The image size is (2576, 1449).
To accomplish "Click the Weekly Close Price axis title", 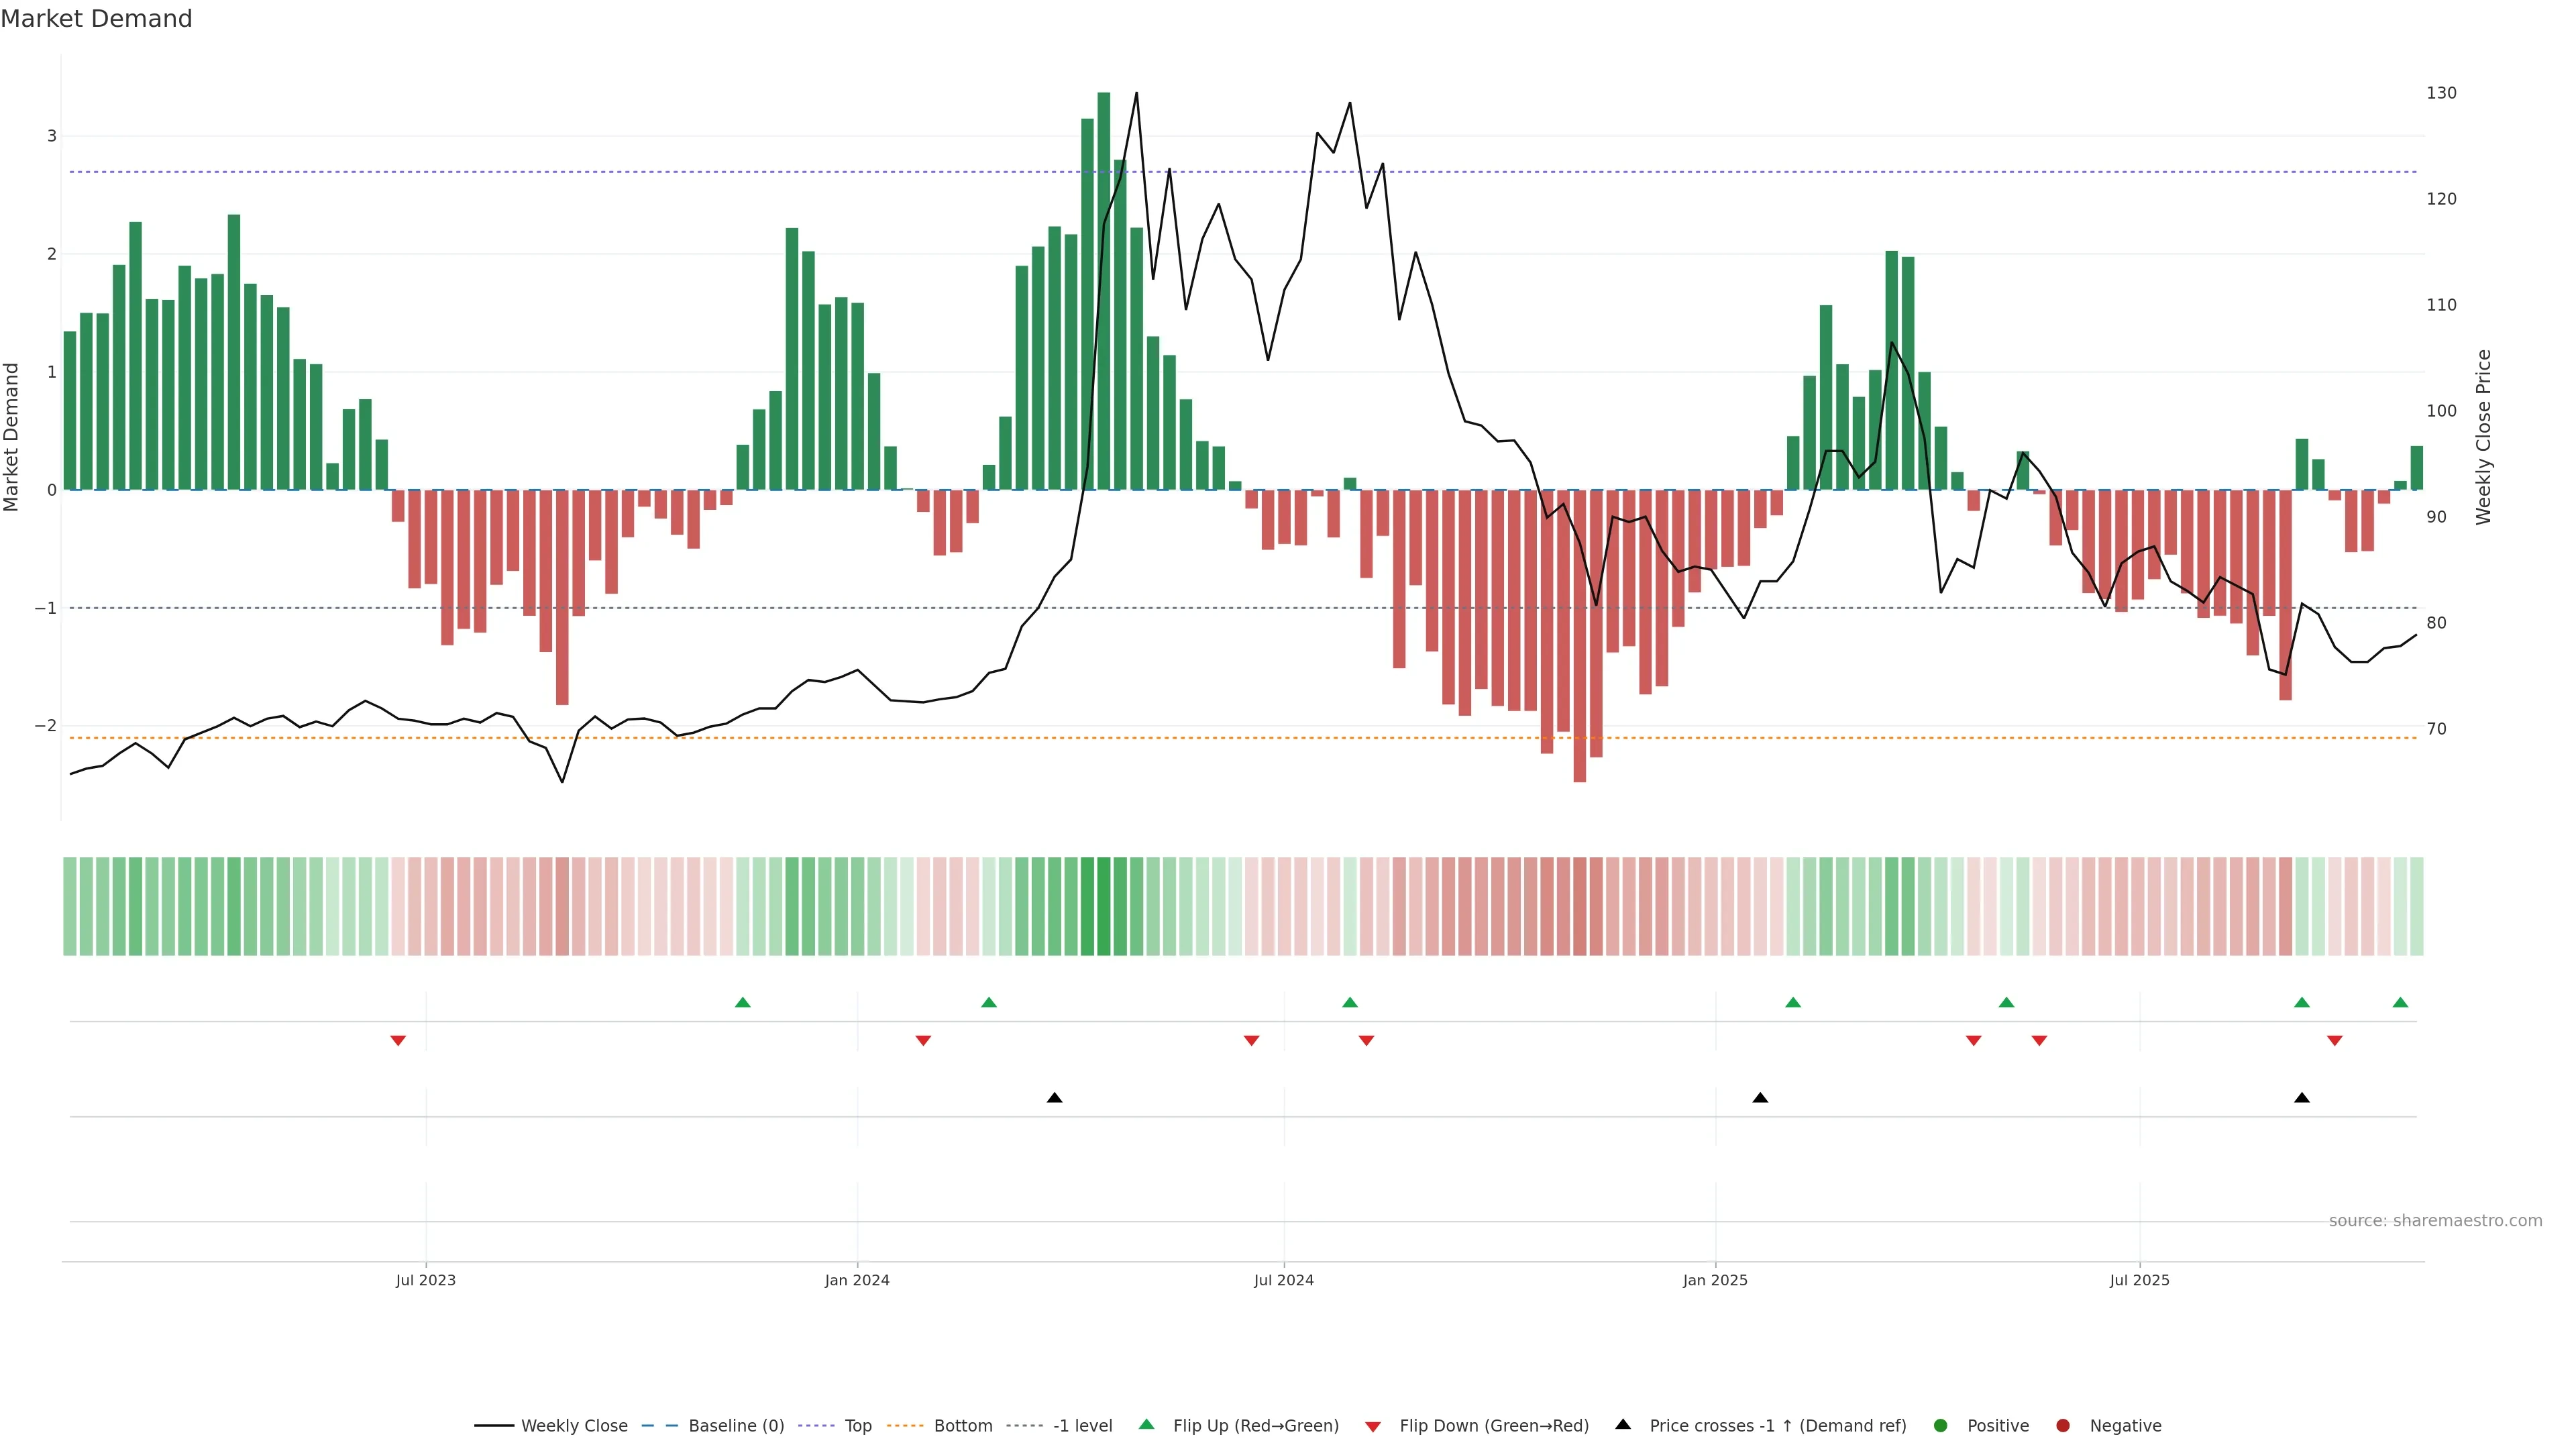I will (2484, 437).
